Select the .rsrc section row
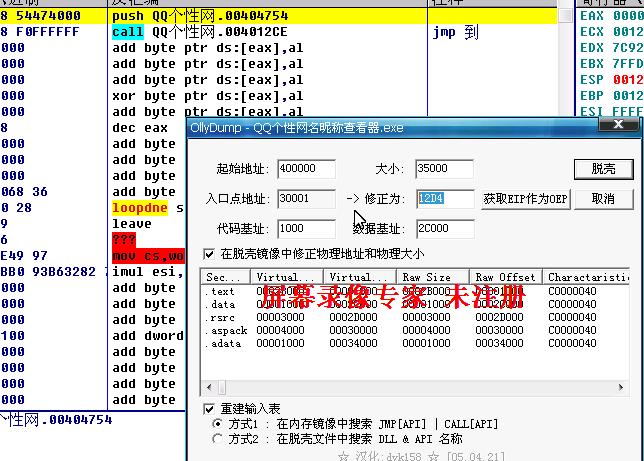This screenshot has height=461, width=644. click(x=415, y=317)
